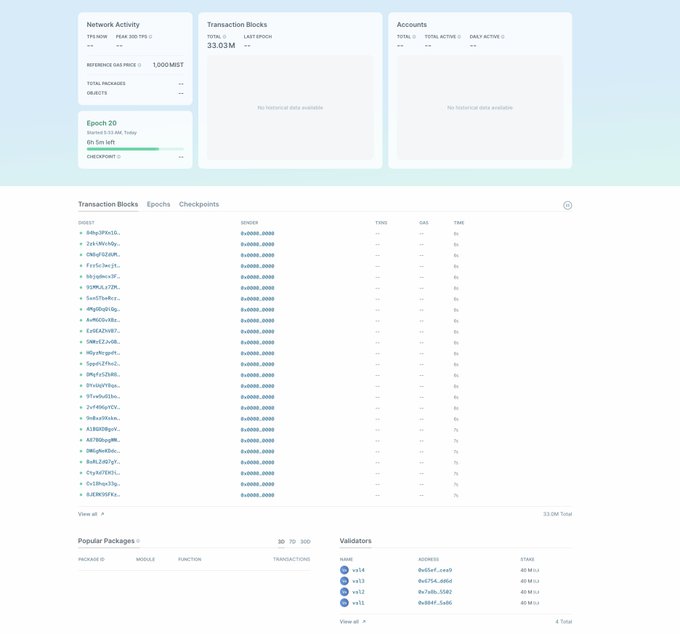This screenshot has width=680, height=634.
Task: Open validator name val1
Action: click(358, 603)
